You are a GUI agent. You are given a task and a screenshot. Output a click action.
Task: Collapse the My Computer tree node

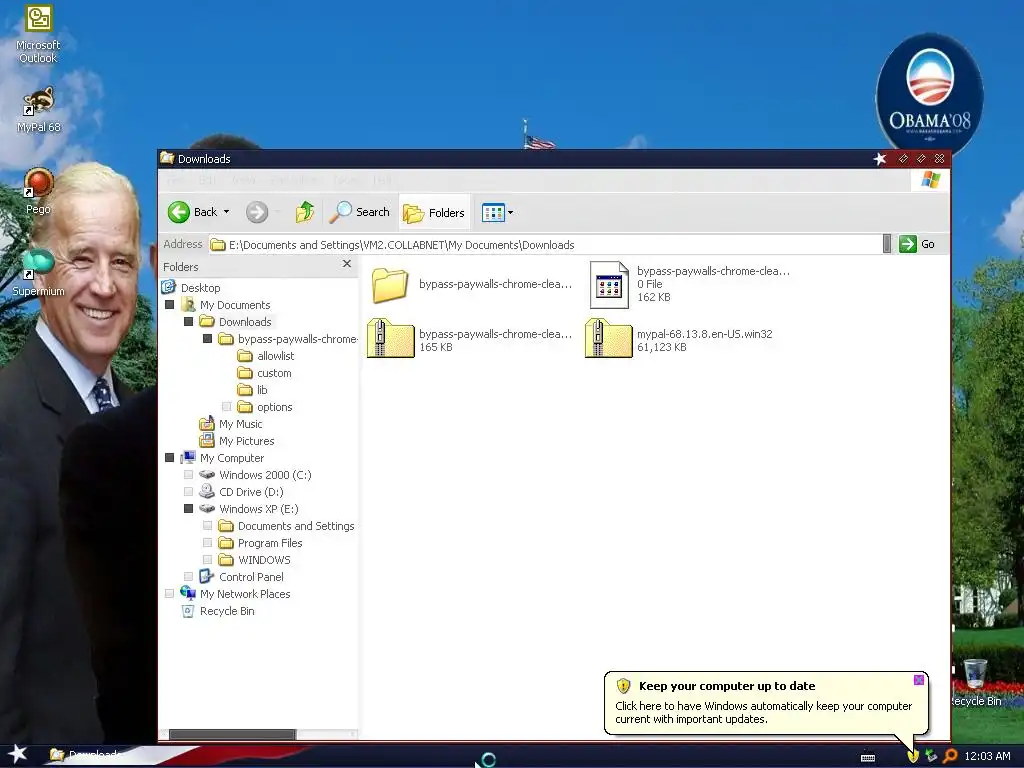tap(170, 458)
